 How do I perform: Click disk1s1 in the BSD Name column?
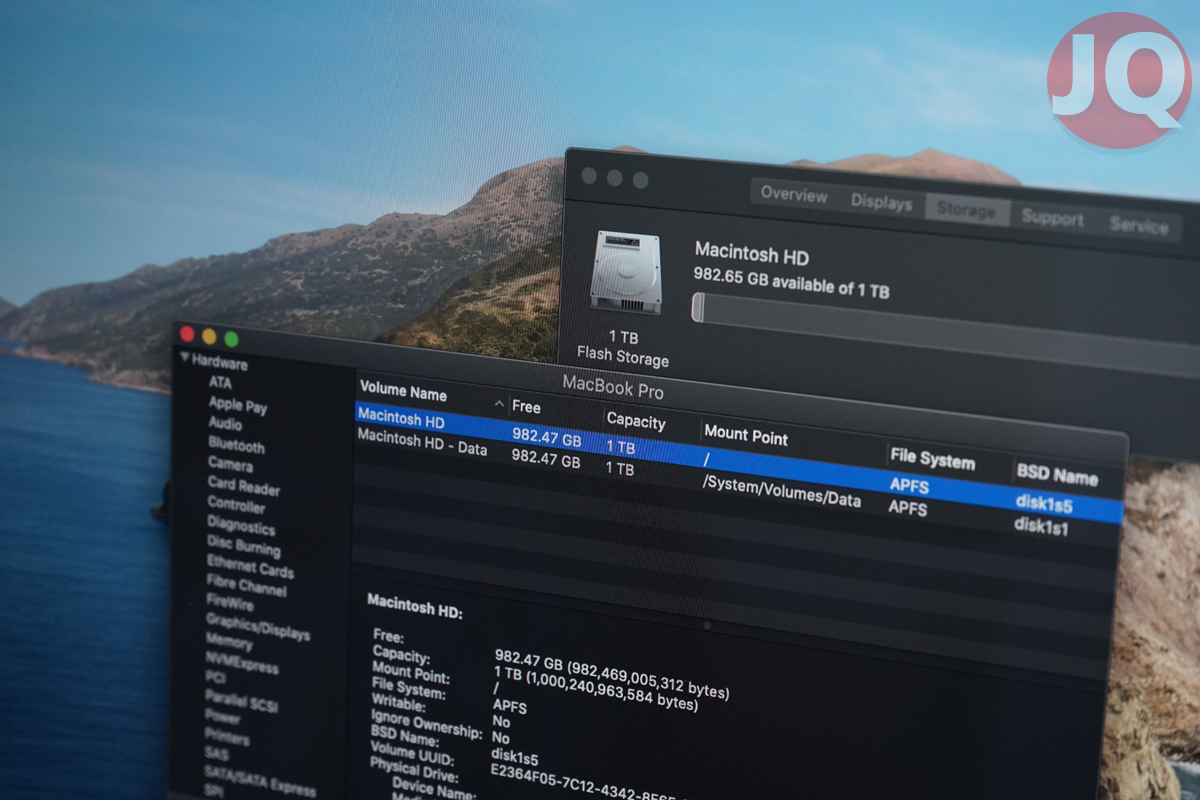1041,526
